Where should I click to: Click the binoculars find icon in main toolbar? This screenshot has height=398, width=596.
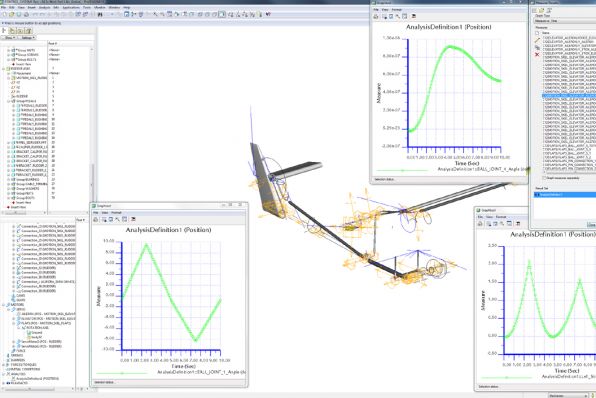tap(100, 14)
